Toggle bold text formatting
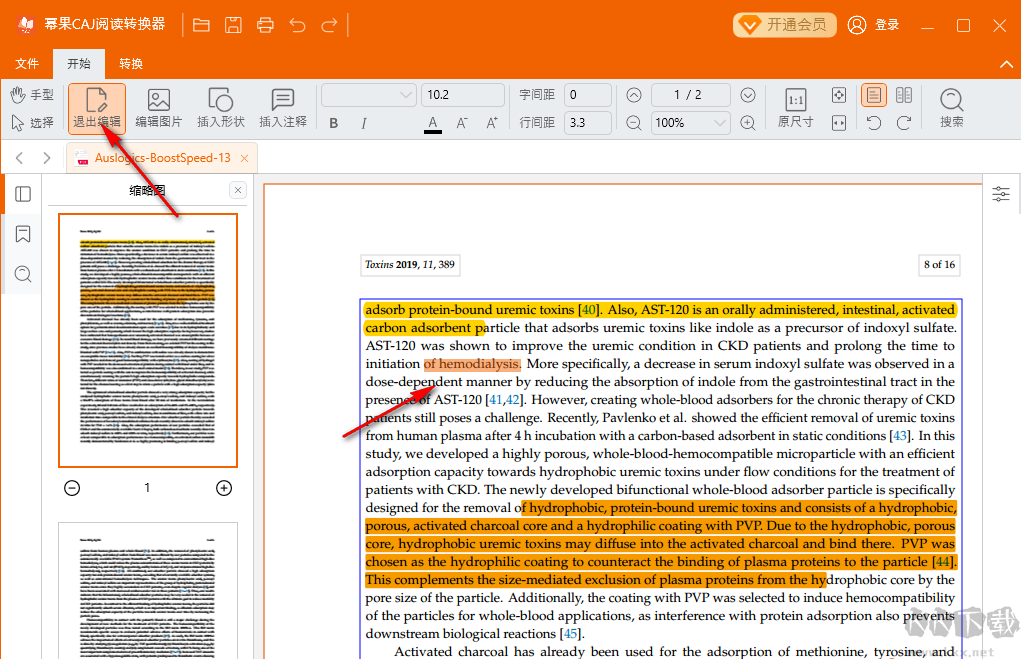This screenshot has width=1021, height=659. point(334,123)
